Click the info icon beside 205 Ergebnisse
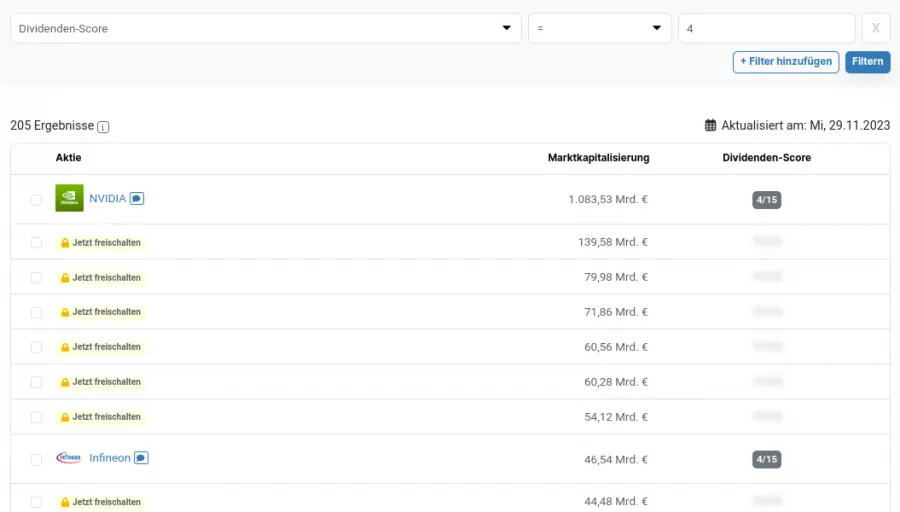 103,127
